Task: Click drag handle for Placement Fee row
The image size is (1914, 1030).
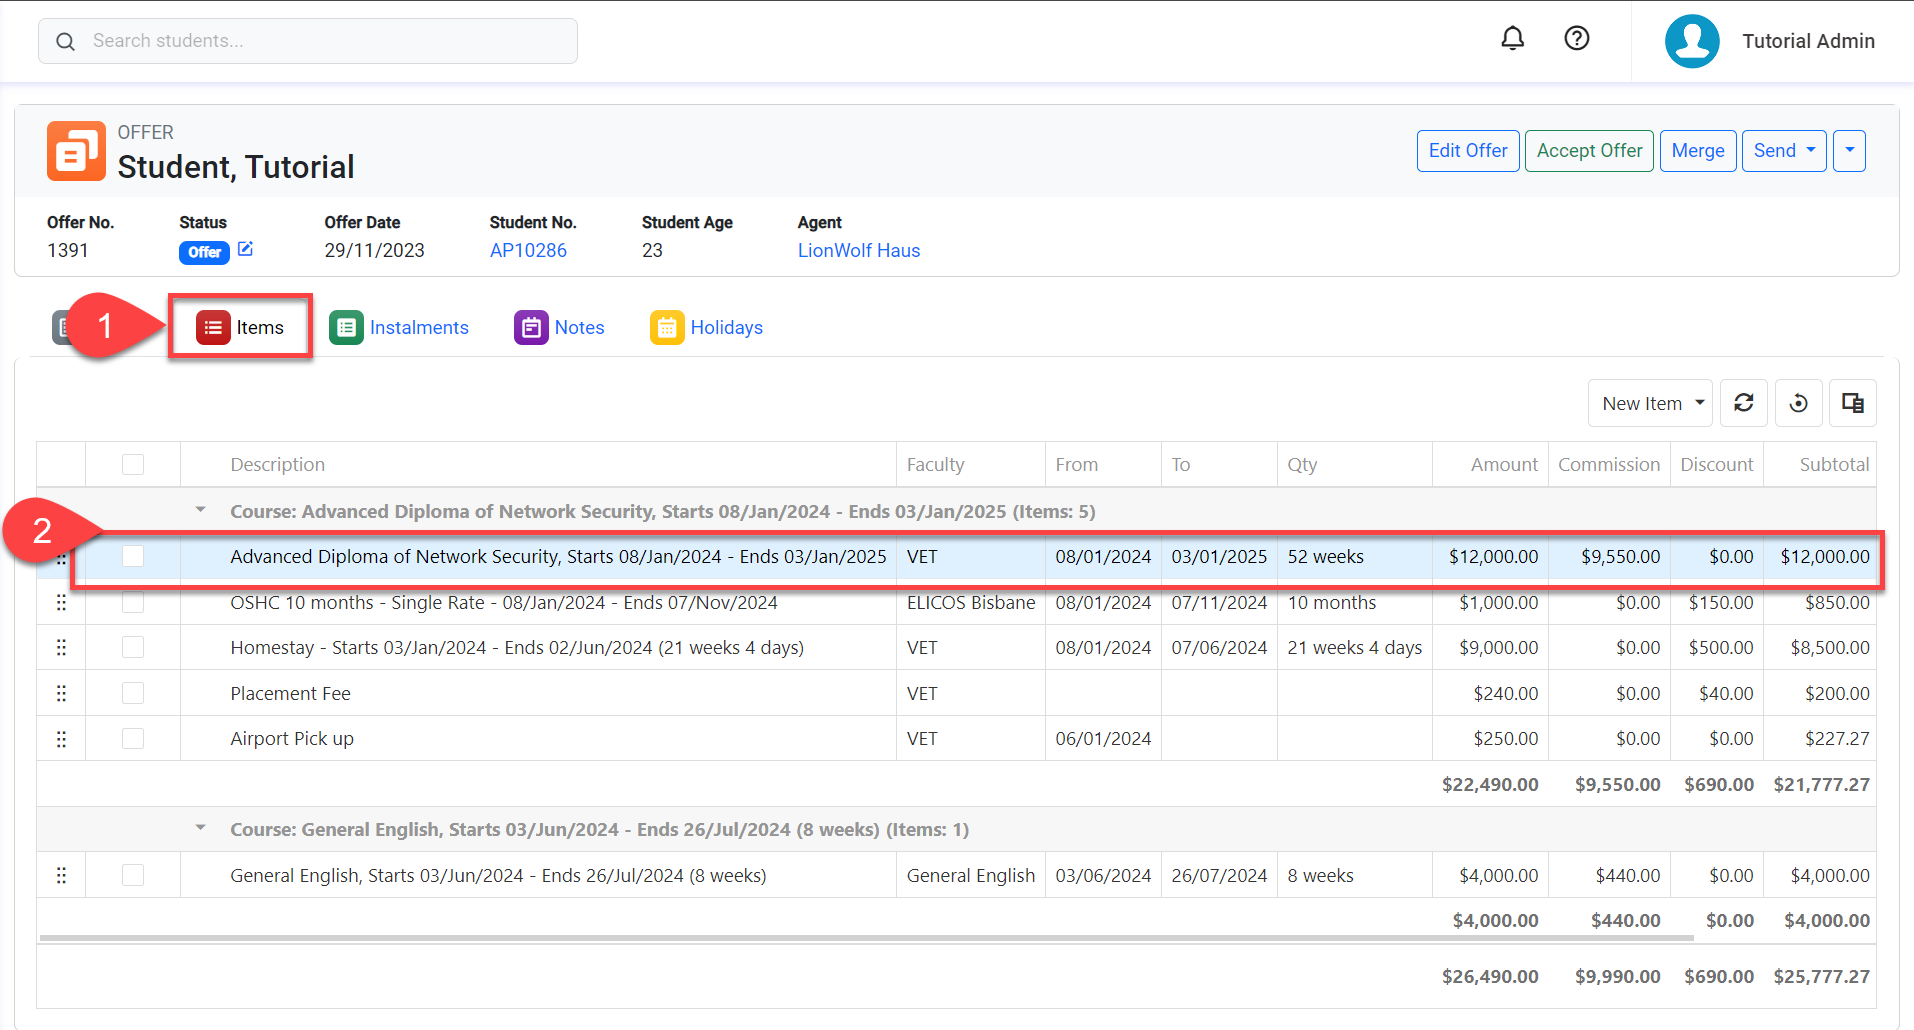Action: pos(61,693)
